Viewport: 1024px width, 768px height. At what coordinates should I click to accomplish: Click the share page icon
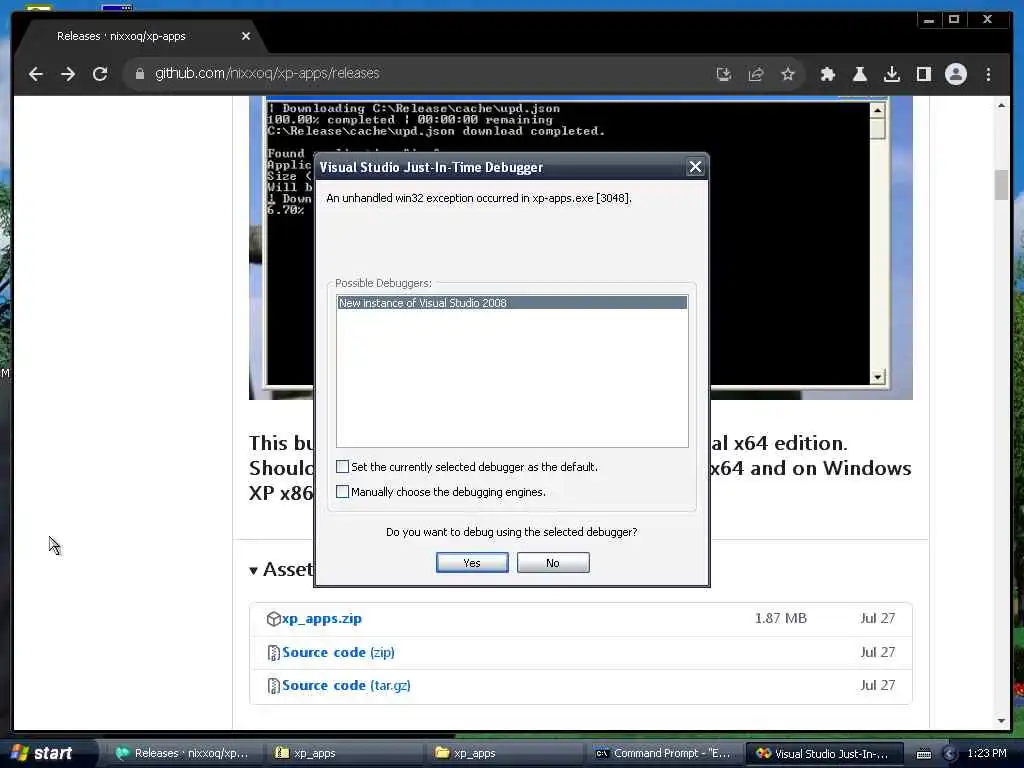click(x=756, y=74)
